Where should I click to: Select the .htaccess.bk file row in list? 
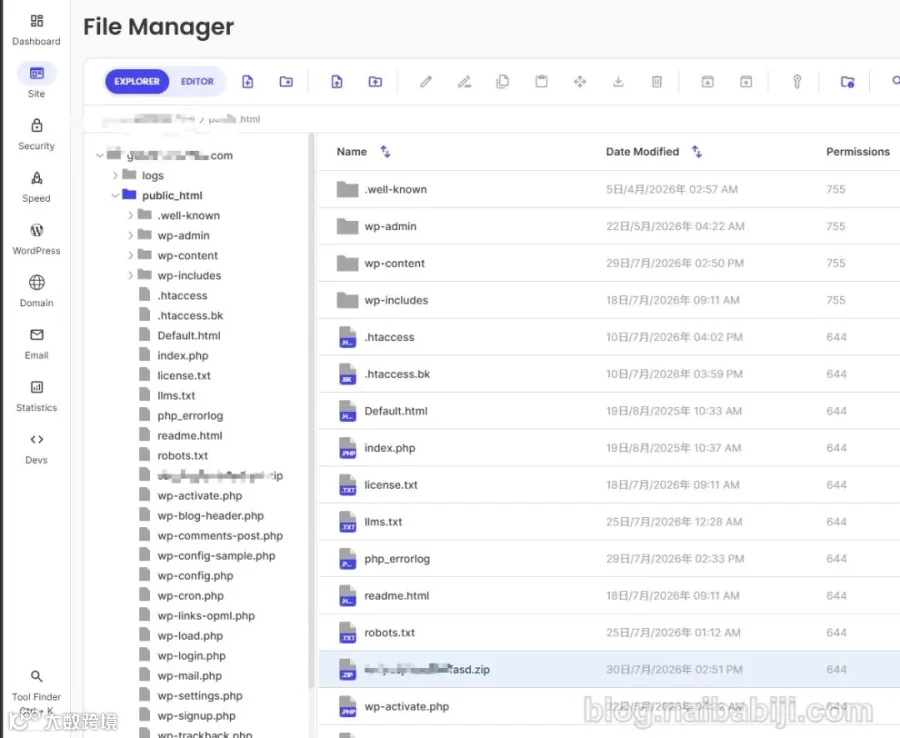[609, 374]
